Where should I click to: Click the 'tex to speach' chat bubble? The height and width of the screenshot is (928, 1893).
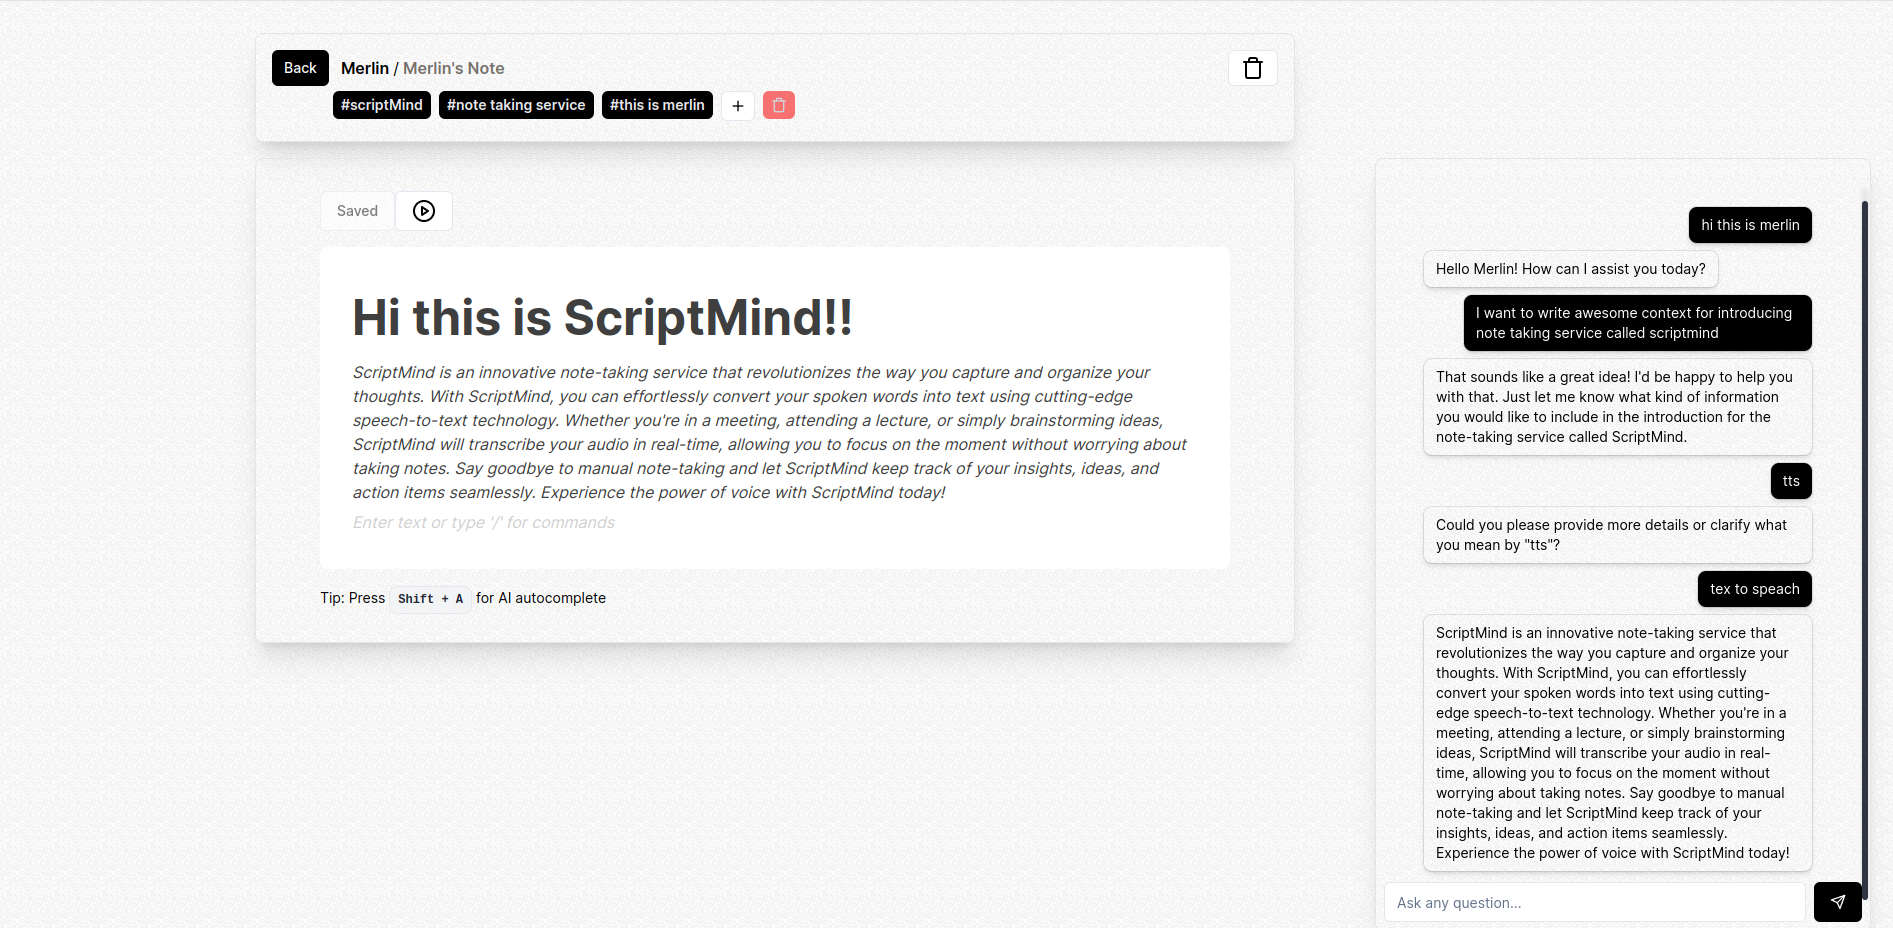(x=1754, y=589)
